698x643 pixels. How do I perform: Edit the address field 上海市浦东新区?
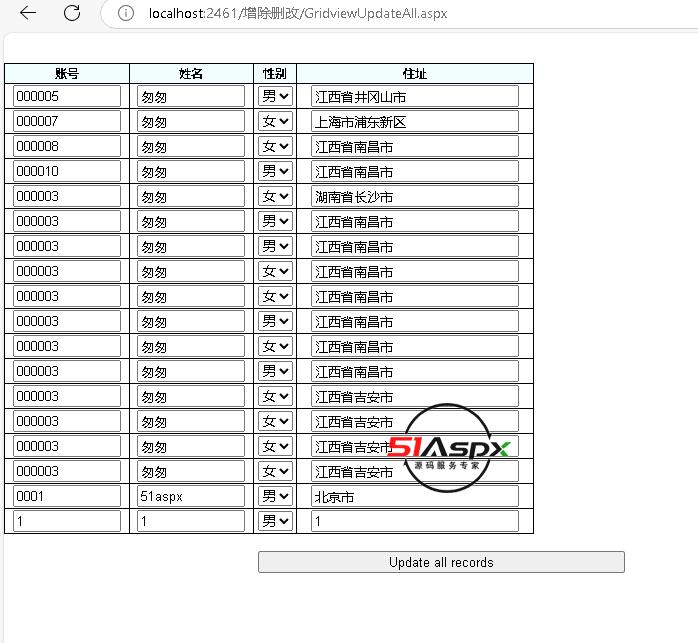tap(415, 121)
